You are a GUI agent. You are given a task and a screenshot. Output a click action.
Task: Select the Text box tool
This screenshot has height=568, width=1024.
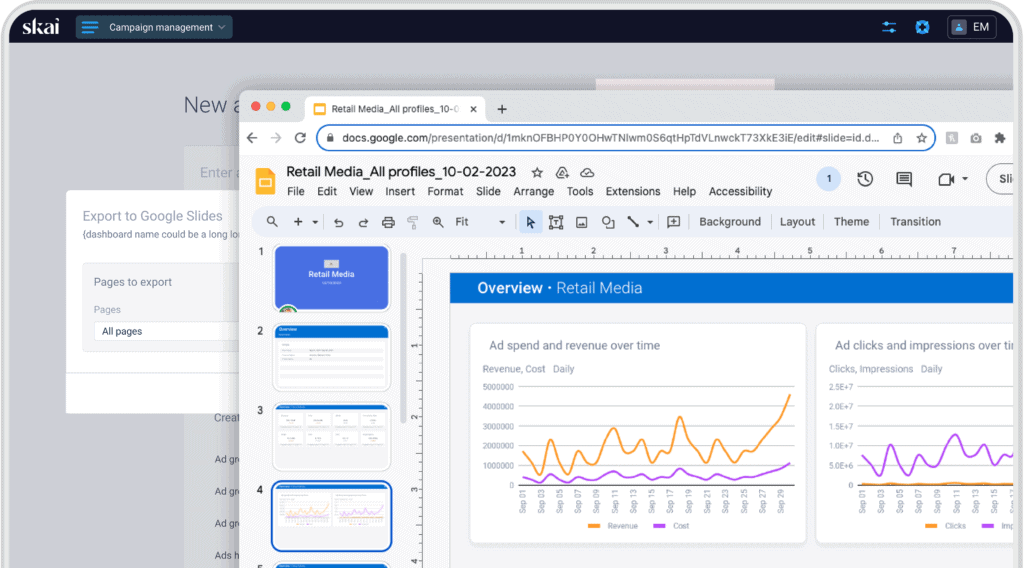click(556, 223)
